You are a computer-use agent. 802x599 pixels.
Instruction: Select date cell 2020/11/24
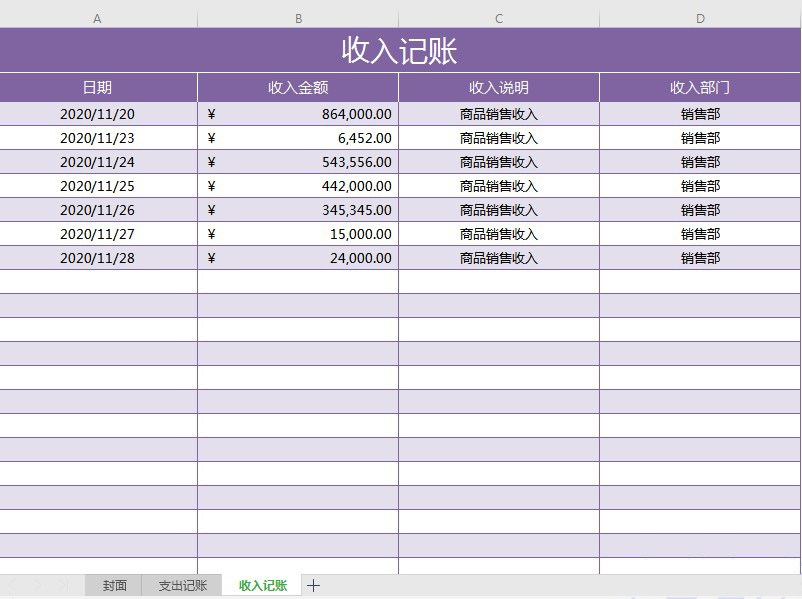98,162
